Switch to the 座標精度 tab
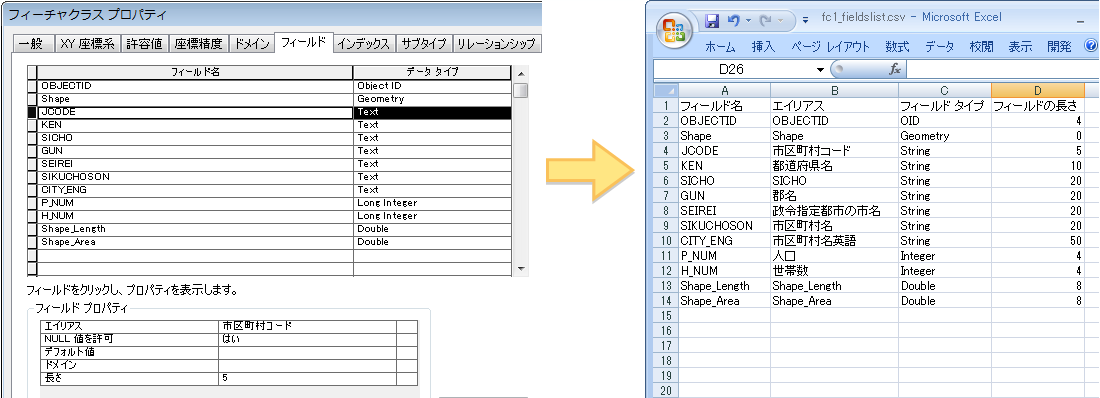 click(199, 44)
